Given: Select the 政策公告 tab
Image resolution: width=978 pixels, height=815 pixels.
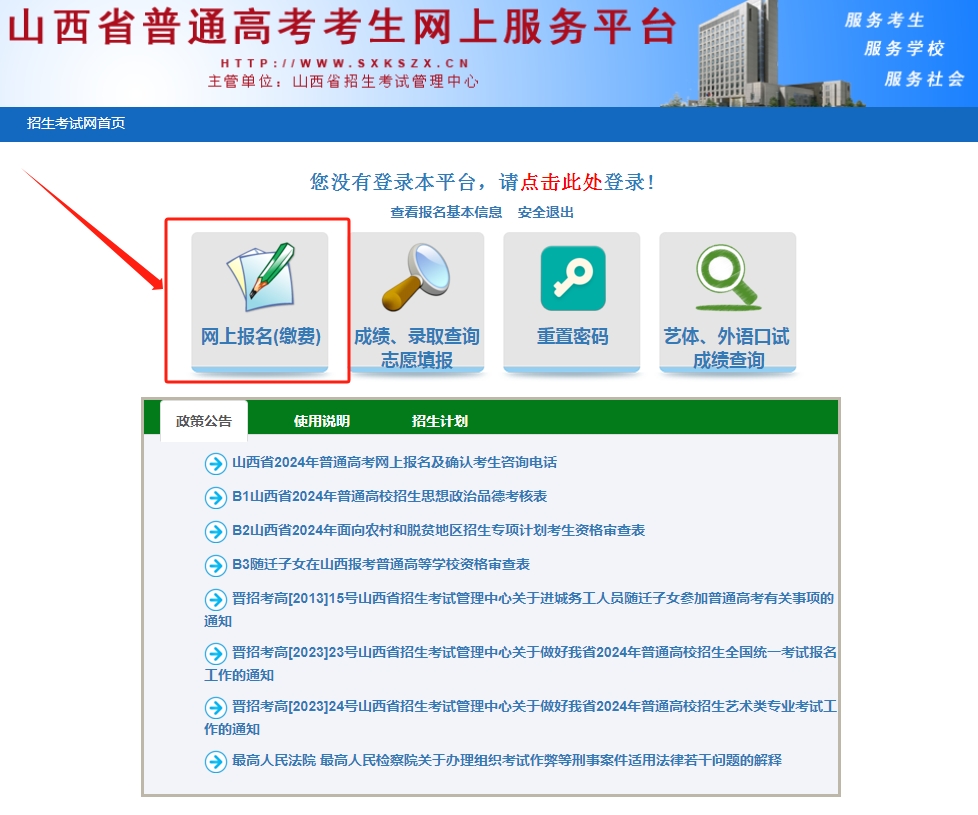Looking at the screenshot, I should coord(204,421).
